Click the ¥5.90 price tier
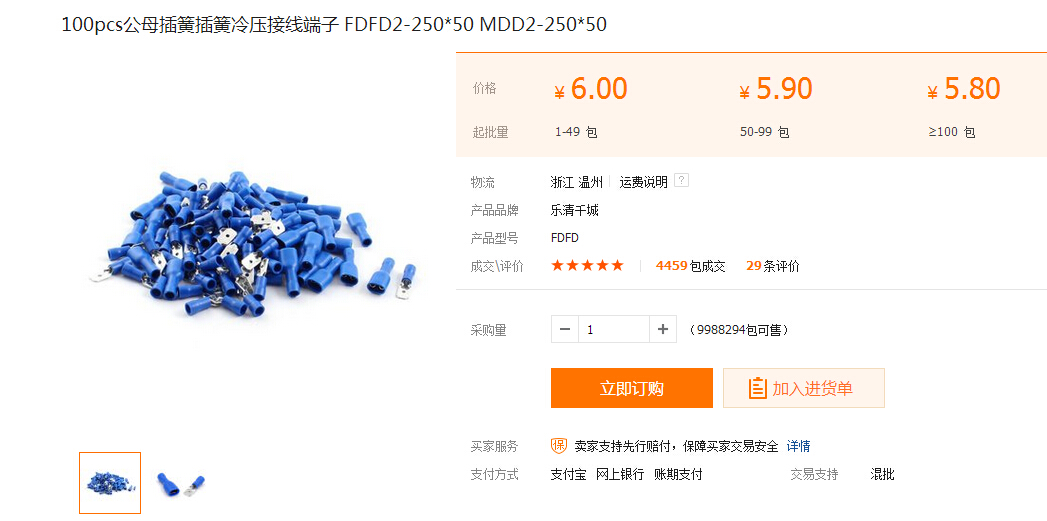This screenshot has width=1047, height=521. click(x=776, y=89)
